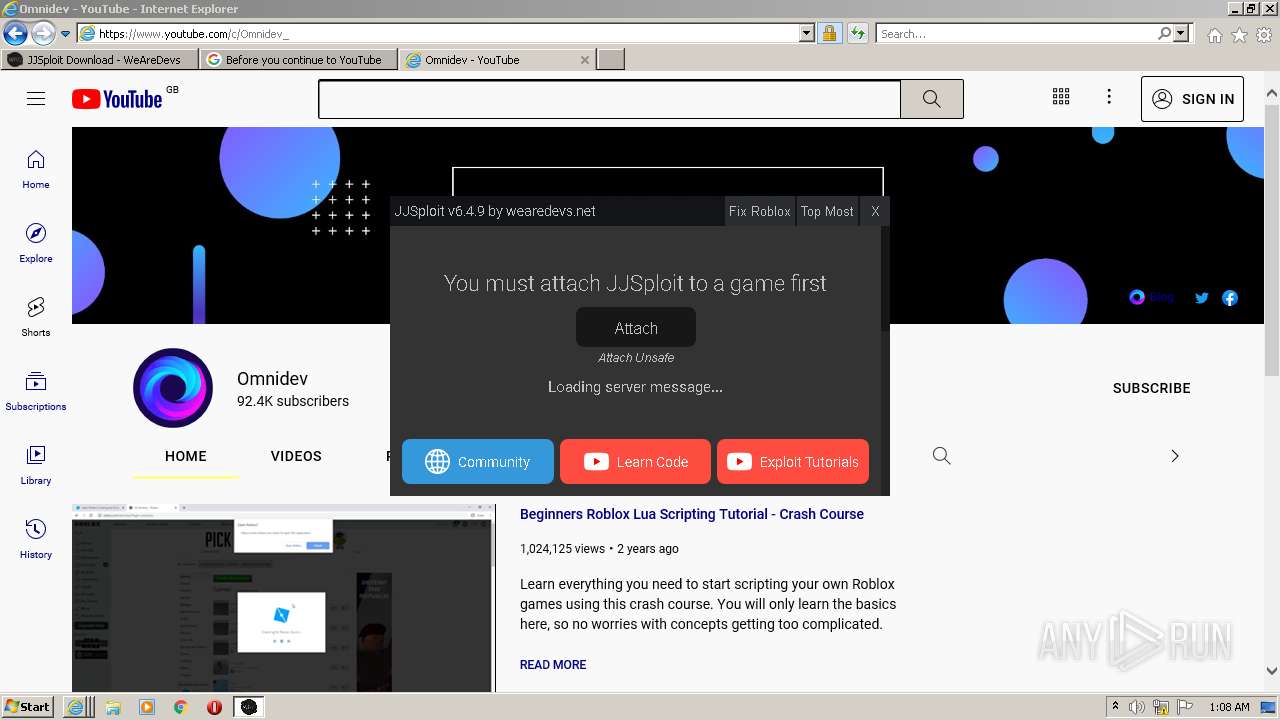Close the Omnidev - YouTube tab
The image size is (1280, 720).
585,60
